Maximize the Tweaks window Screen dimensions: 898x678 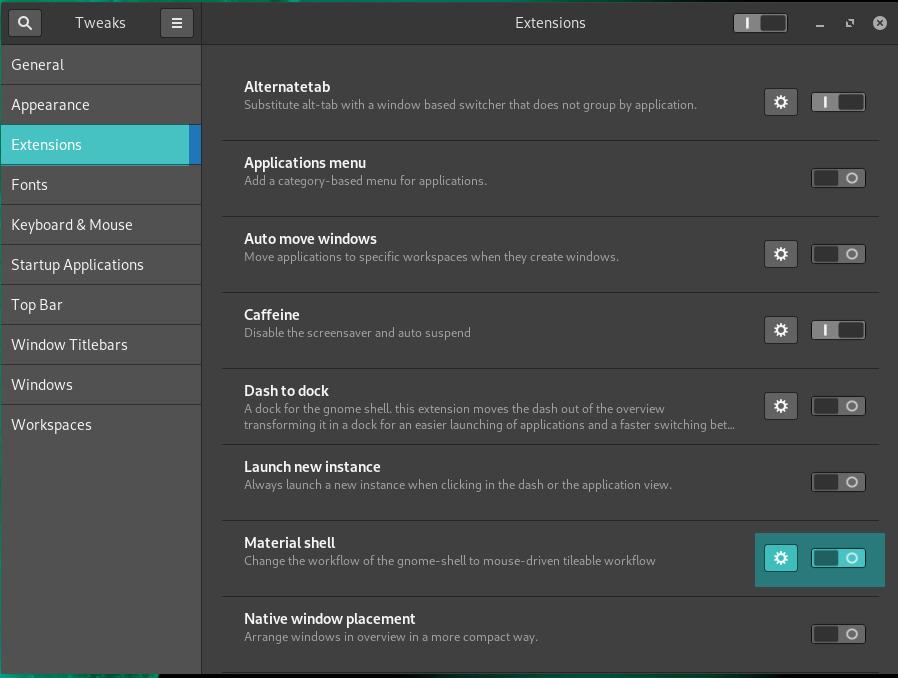pos(850,23)
